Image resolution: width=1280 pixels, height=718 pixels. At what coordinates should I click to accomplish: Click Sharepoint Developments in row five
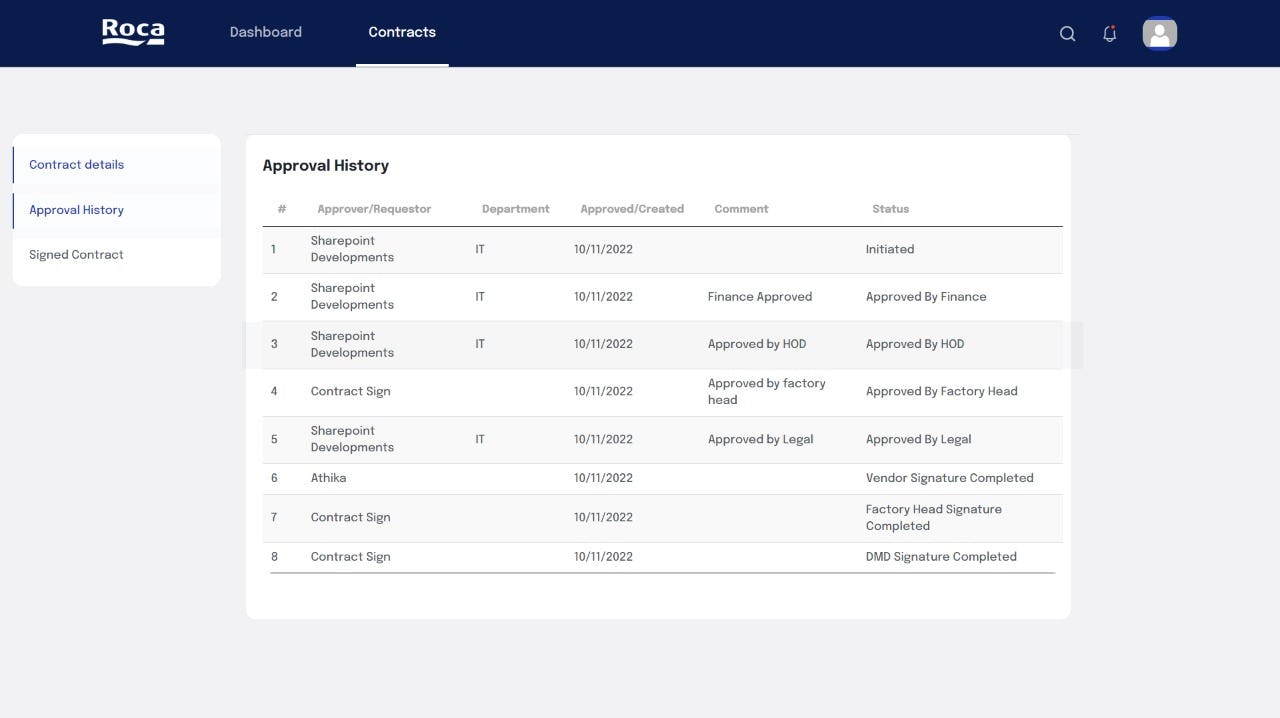coord(352,439)
